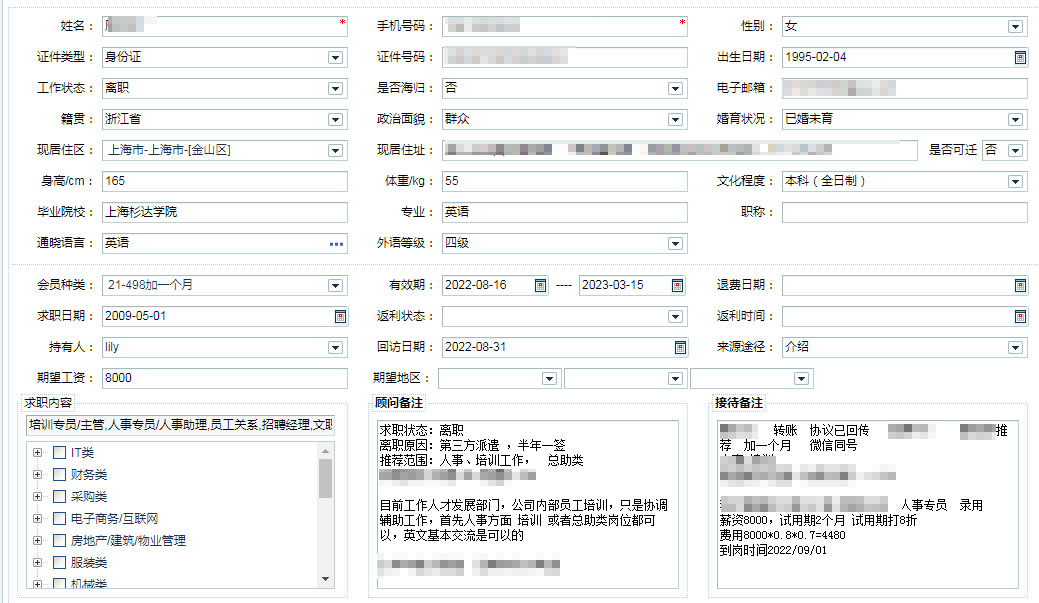Enable the 采购类 checkbox
Screen dimensions: 1039x603
(60, 496)
